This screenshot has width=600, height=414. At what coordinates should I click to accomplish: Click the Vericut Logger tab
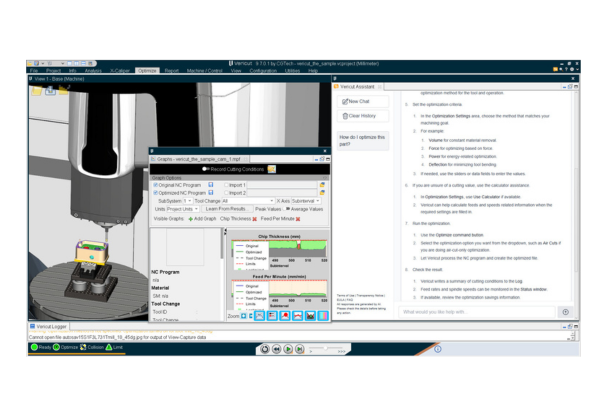(x=49, y=326)
